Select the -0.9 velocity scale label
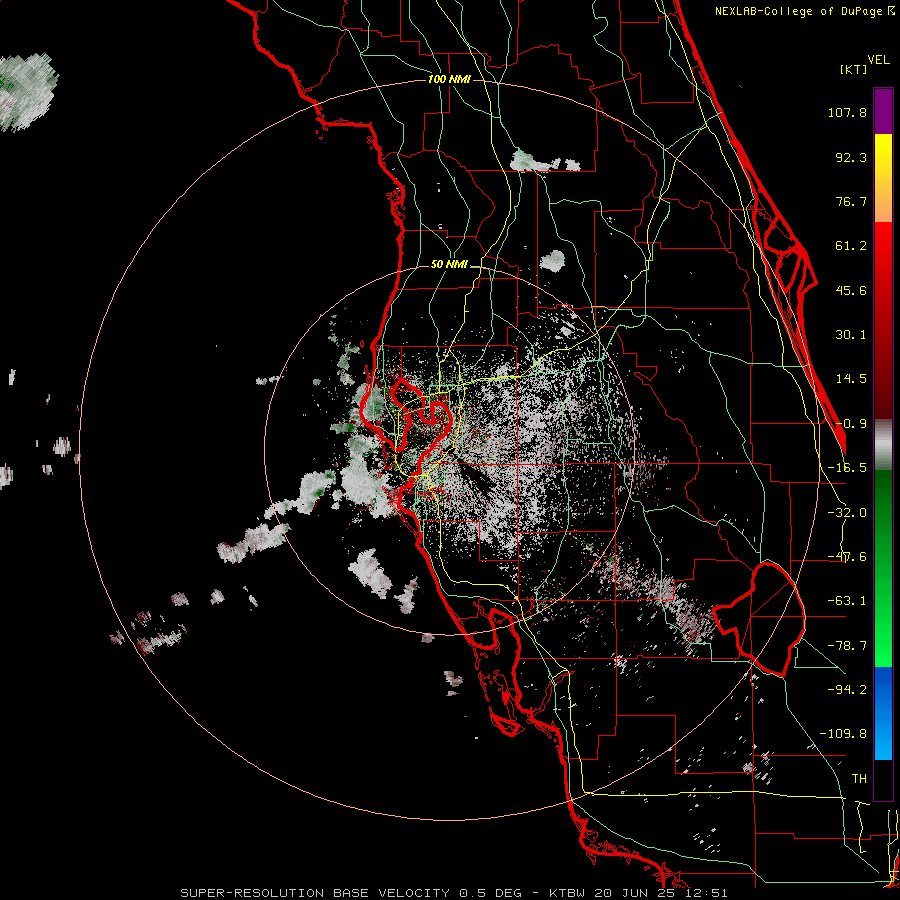 851,424
